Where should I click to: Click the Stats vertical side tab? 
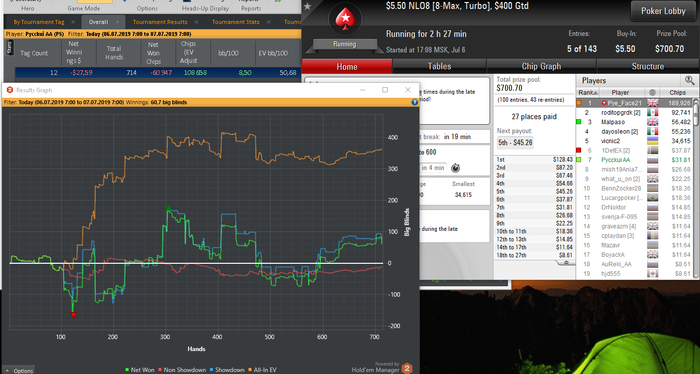[x=9, y=47]
